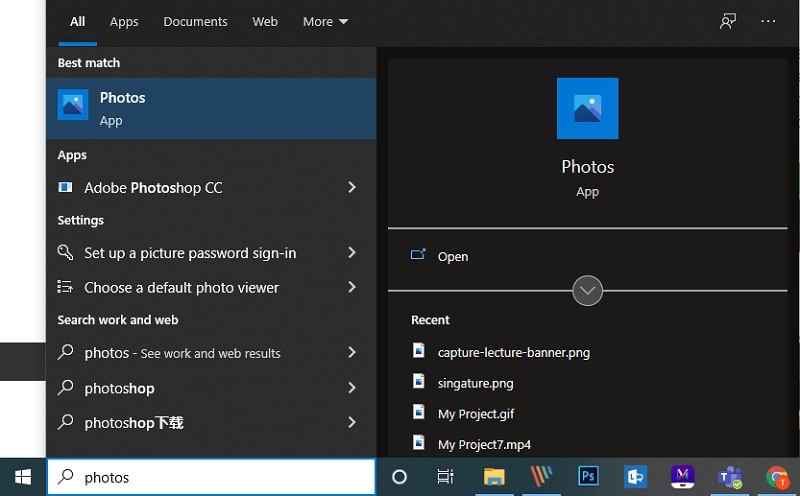Image resolution: width=800 pixels, height=496 pixels.
Task: Click the Windows Start button
Action: [23, 477]
